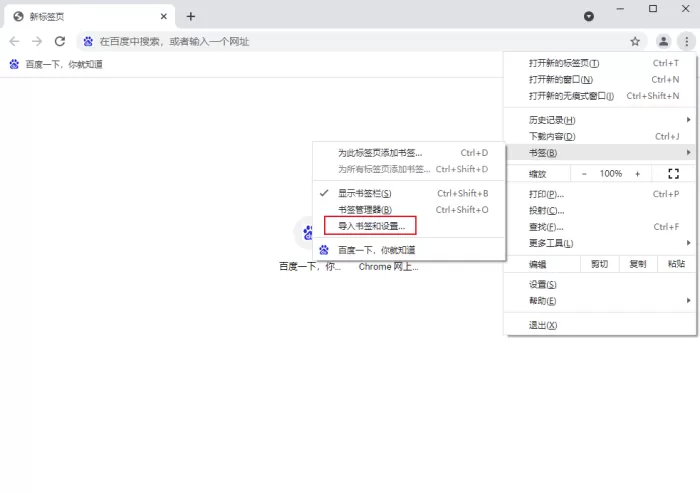Increase zoom with the plus button

[638, 174]
